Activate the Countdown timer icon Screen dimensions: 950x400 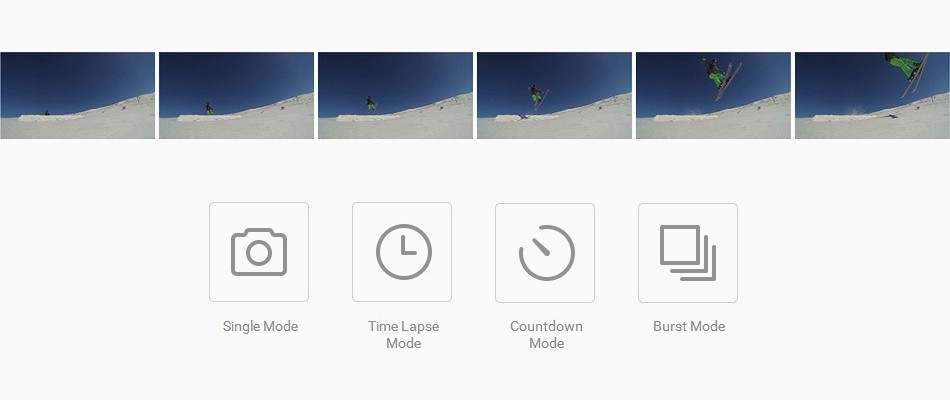pos(545,253)
